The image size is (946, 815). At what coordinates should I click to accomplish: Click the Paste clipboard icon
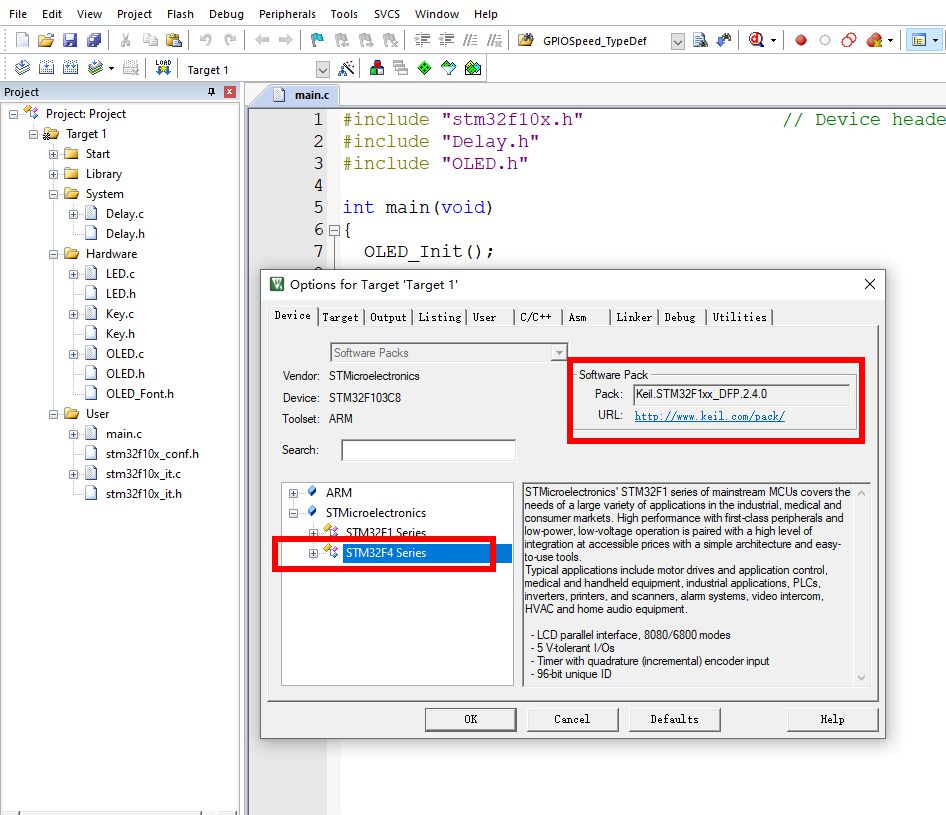(174, 40)
